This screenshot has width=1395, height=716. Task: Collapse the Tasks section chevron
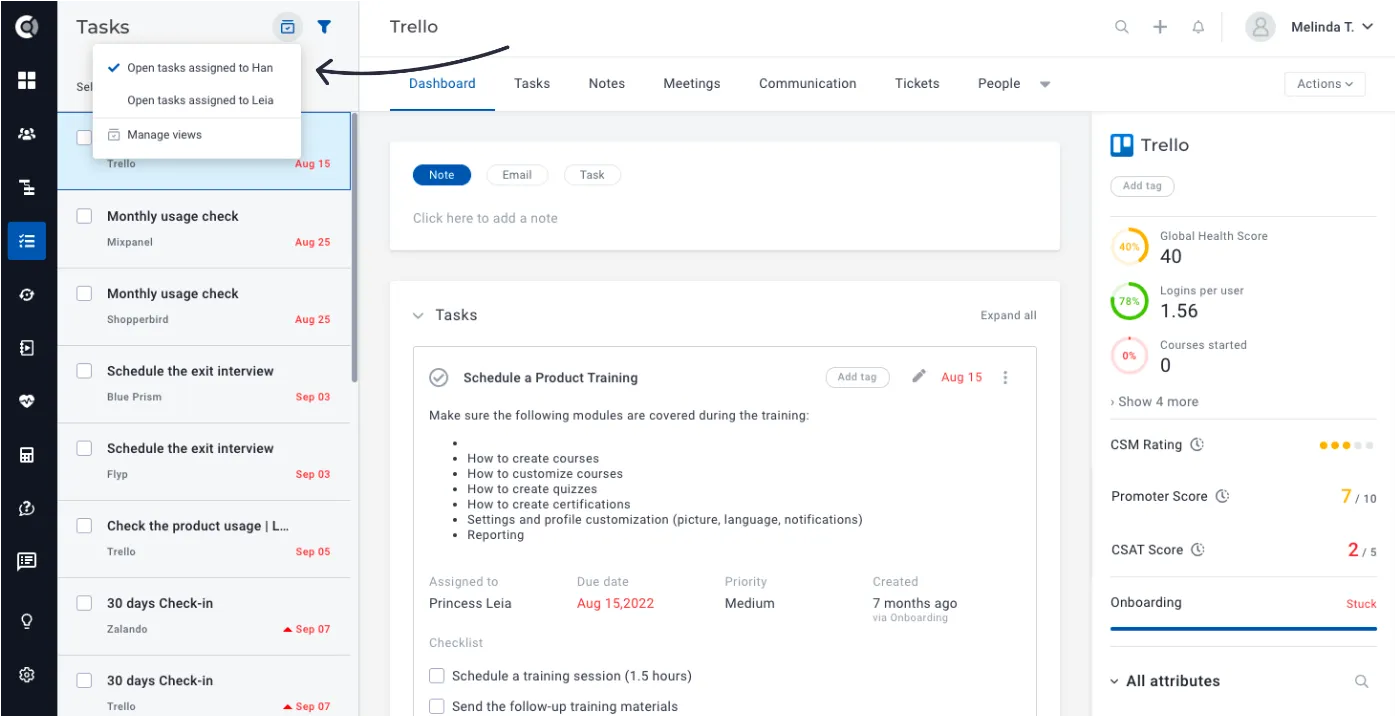[418, 316]
